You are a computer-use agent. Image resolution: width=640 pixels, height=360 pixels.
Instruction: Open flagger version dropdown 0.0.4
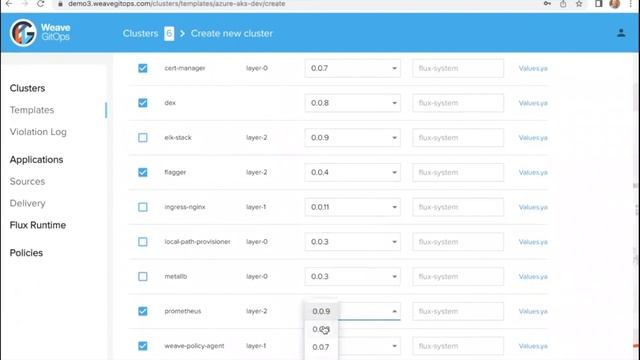(x=352, y=172)
